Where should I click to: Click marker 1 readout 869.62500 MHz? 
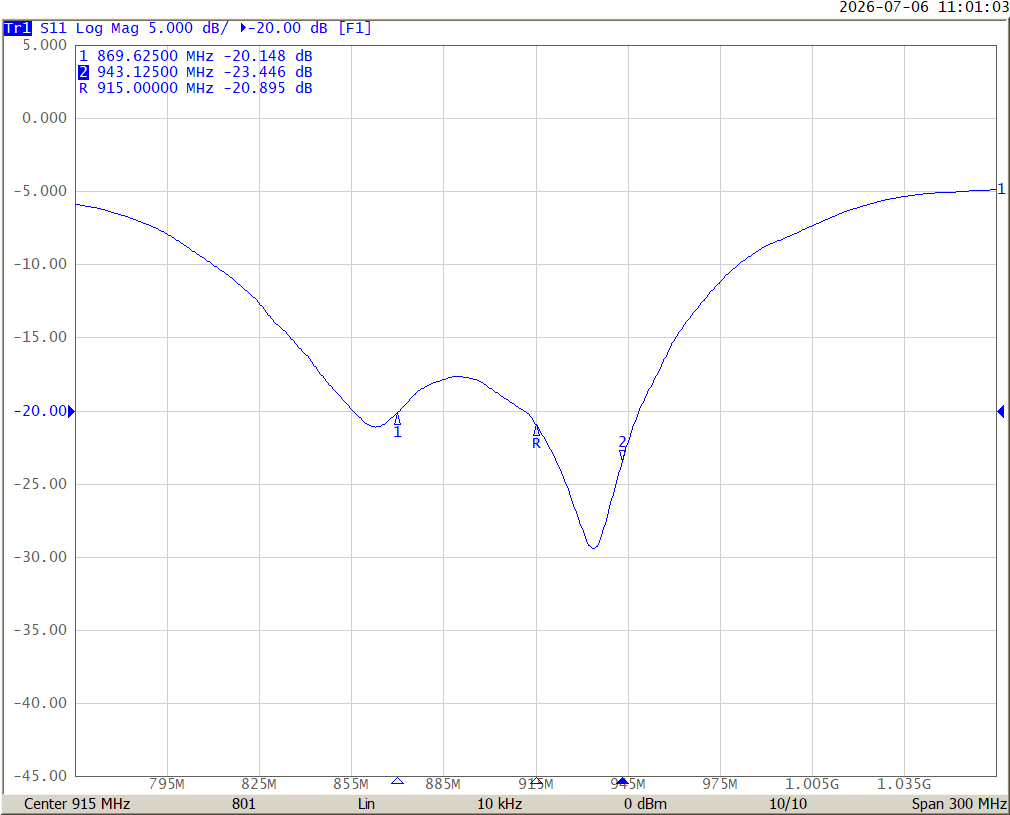(195, 56)
